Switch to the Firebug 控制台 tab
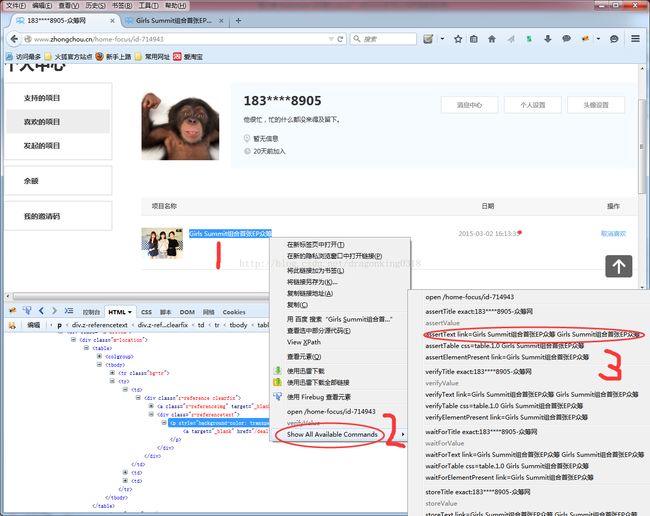 coord(91,312)
